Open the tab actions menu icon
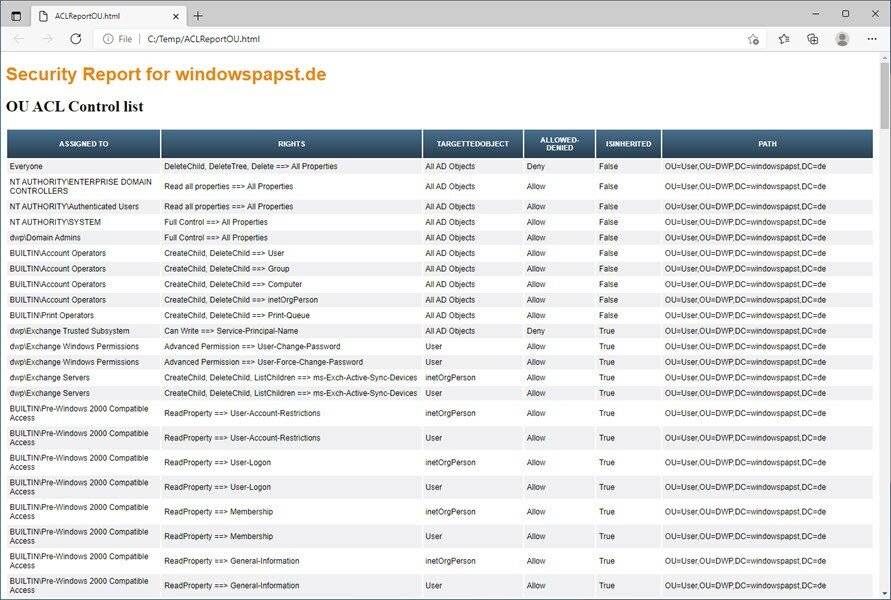Viewport: 891px width, 600px height. [x=16, y=15]
